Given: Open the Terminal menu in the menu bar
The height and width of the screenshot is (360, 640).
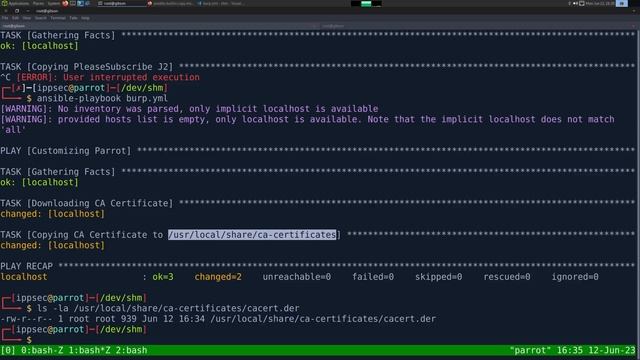Looking at the screenshot, I should (58, 18).
